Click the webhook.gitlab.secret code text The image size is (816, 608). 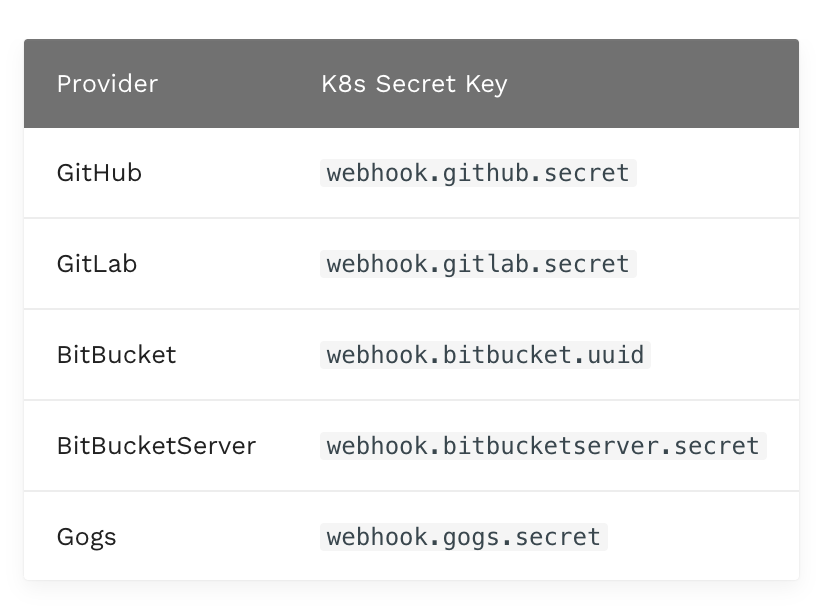(x=478, y=264)
